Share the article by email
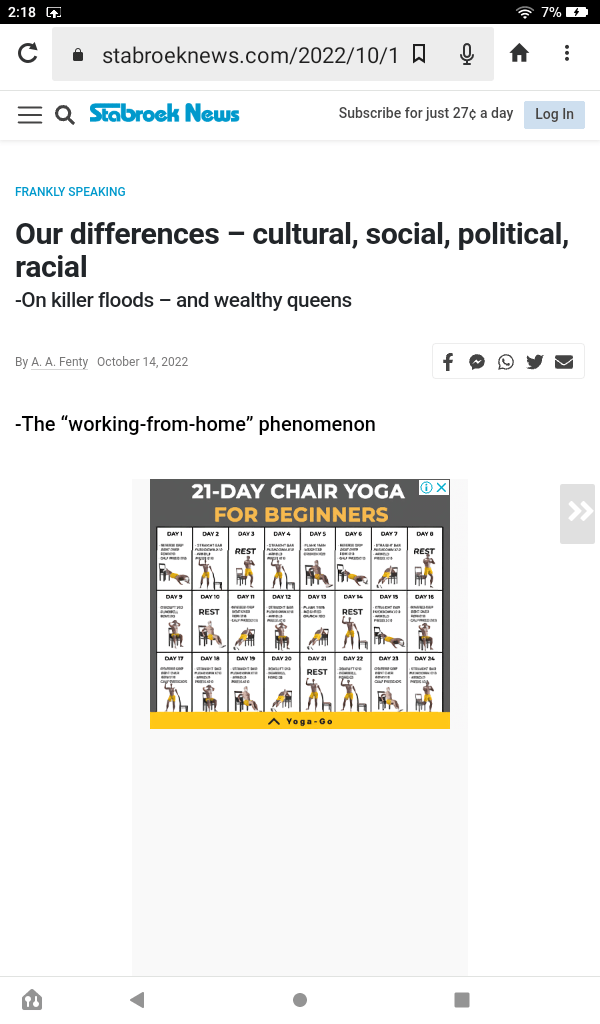The width and height of the screenshot is (600, 1024). click(564, 362)
